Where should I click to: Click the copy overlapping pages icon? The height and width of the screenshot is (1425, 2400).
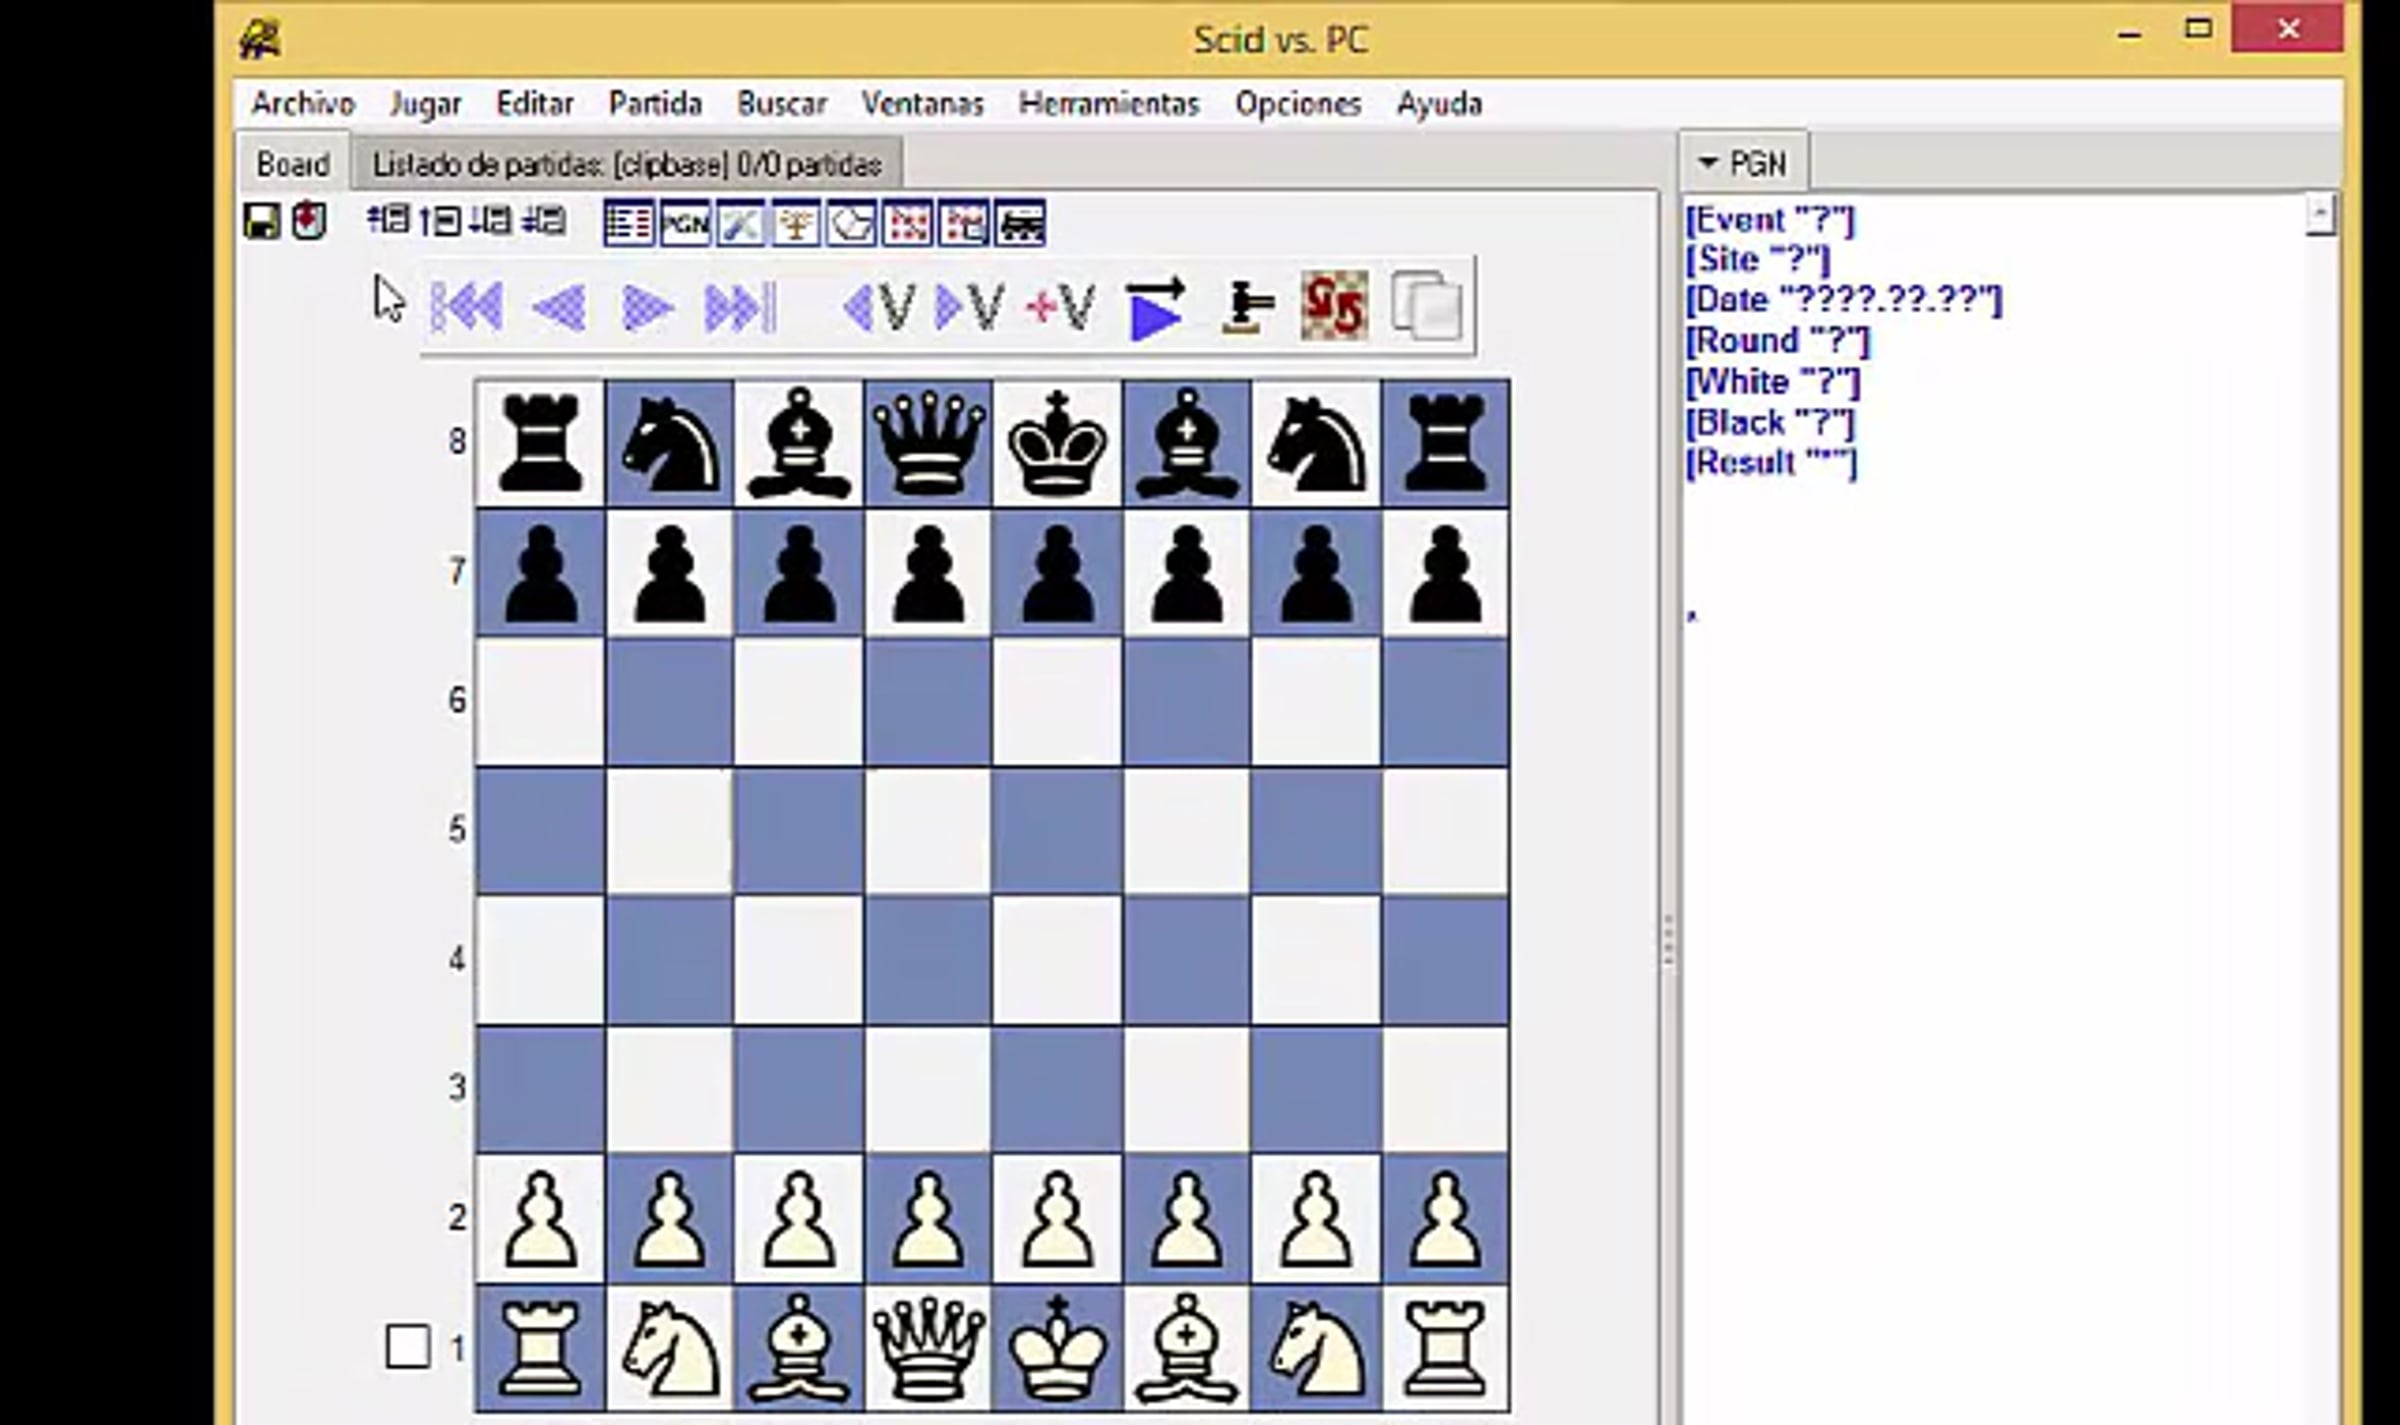(1427, 307)
